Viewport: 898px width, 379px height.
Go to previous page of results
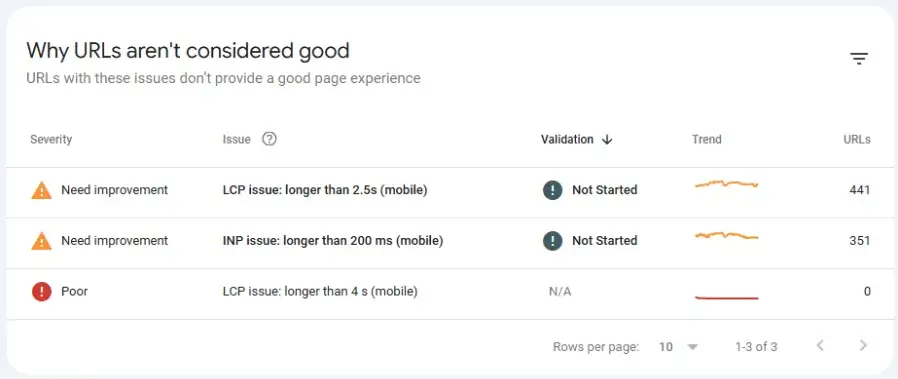point(820,346)
